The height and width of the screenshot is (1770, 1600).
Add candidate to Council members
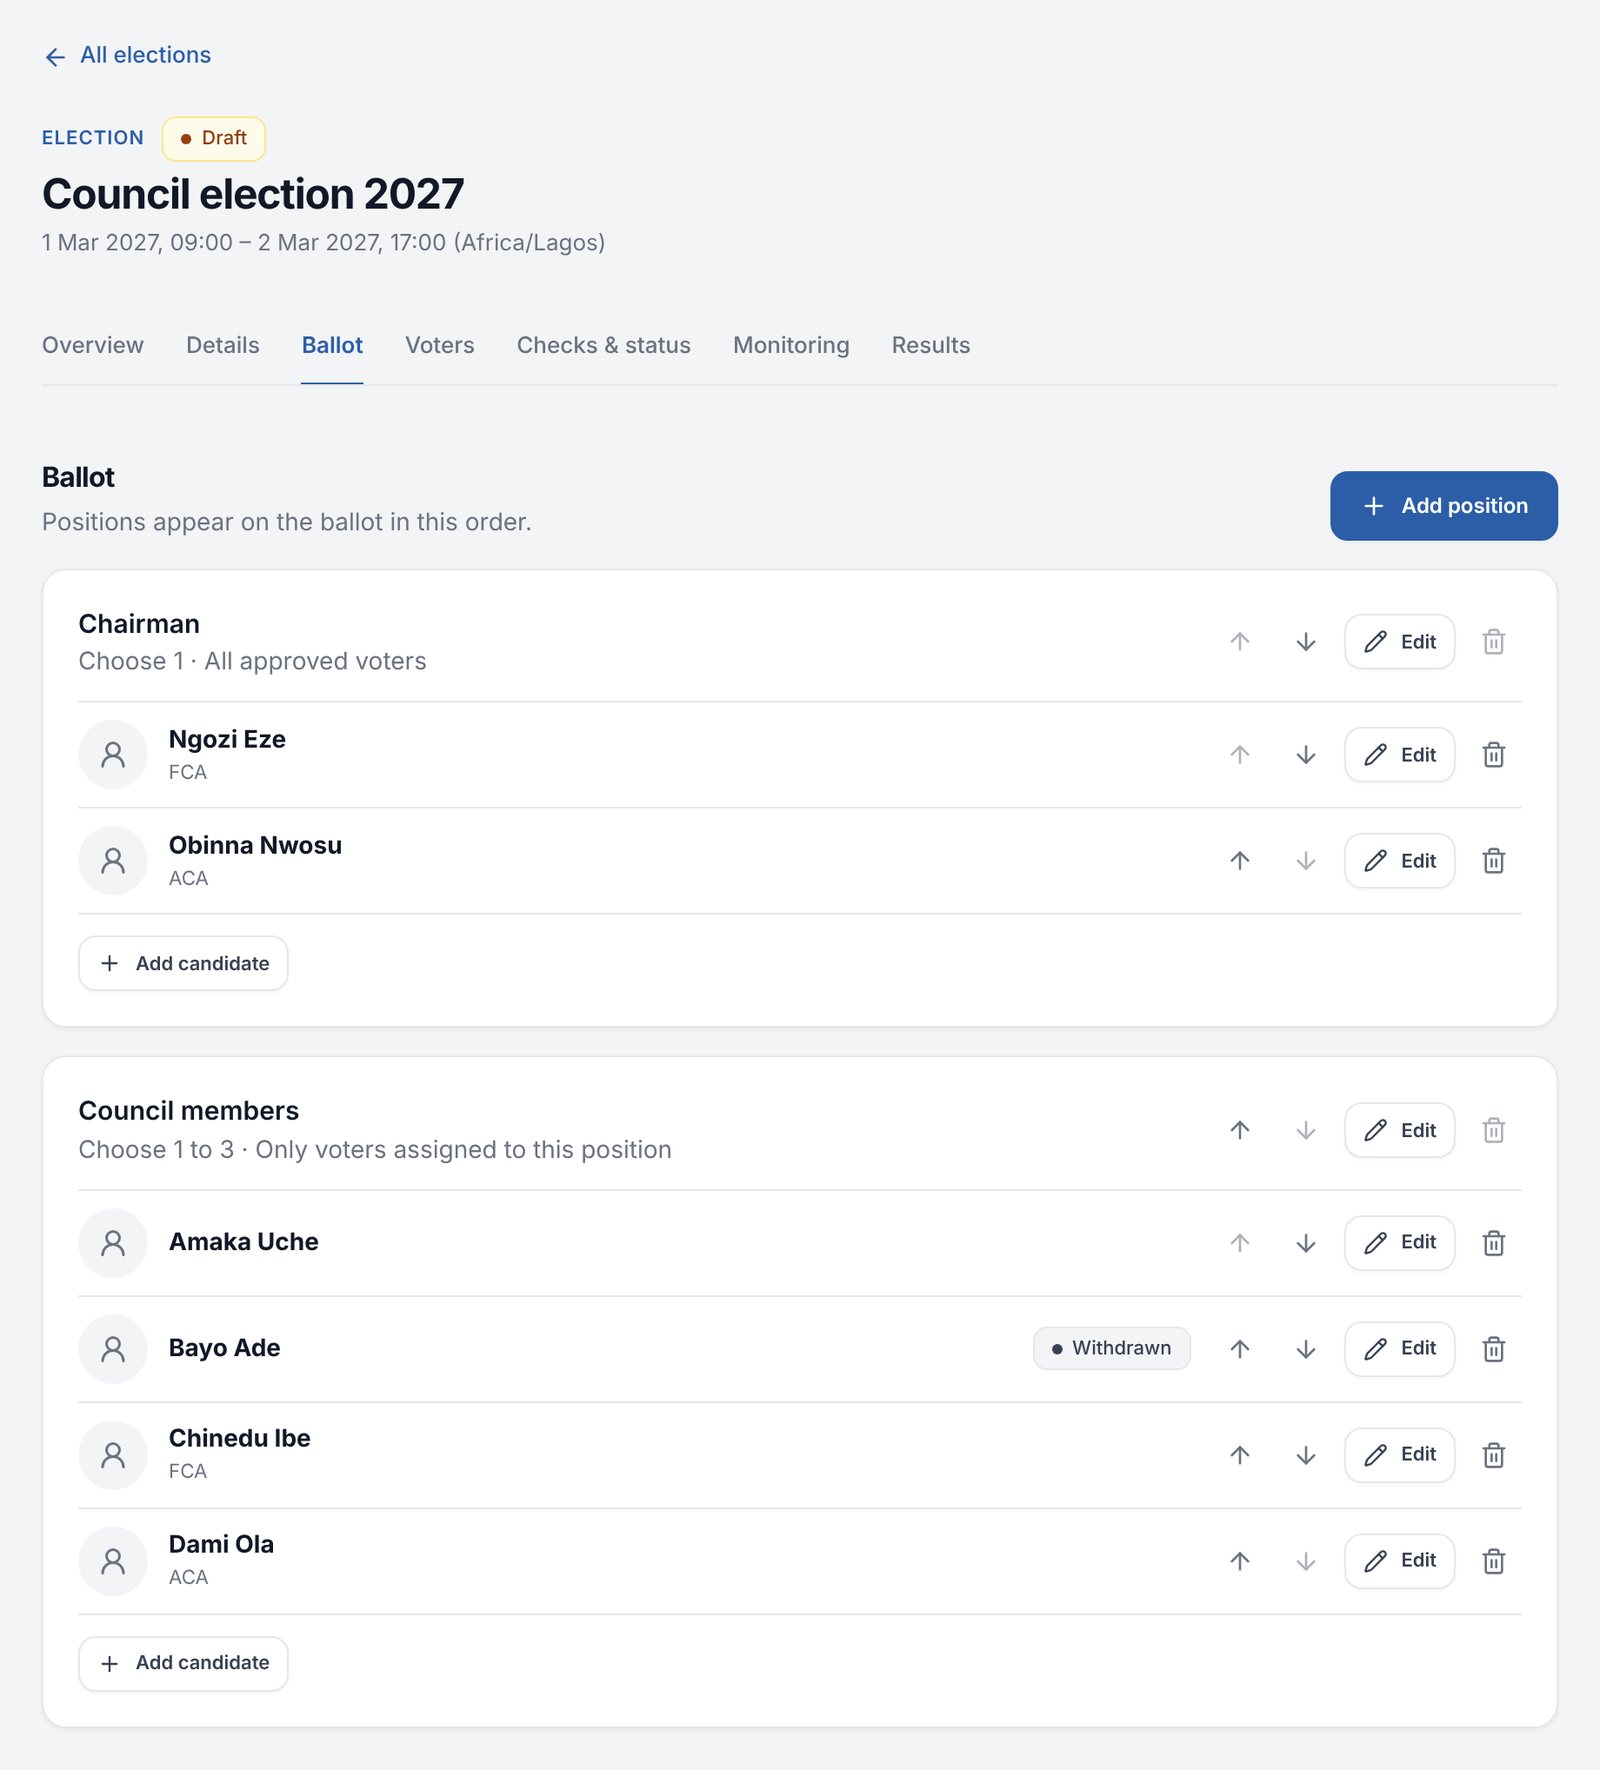[x=183, y=1663]
